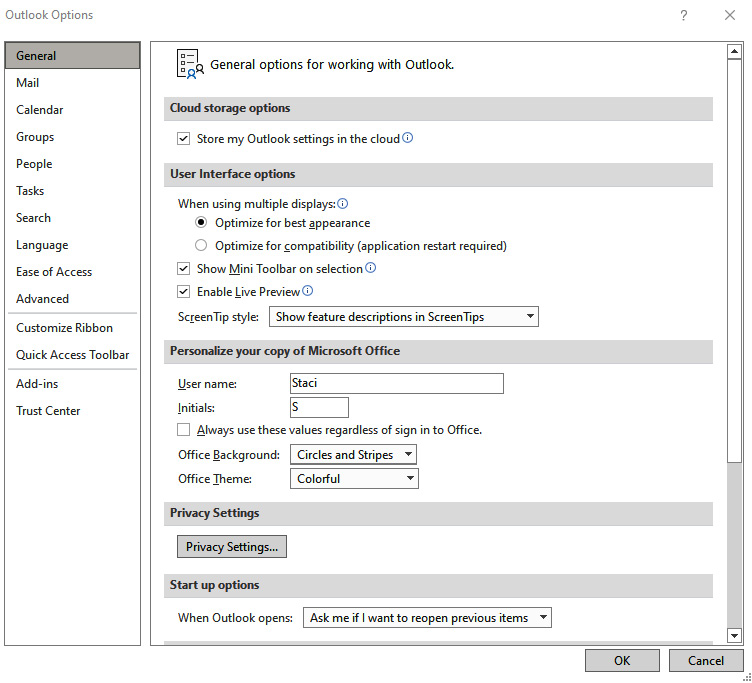Click the General options header icon
This screenshot has width=752, height=683.
(190, 64)
